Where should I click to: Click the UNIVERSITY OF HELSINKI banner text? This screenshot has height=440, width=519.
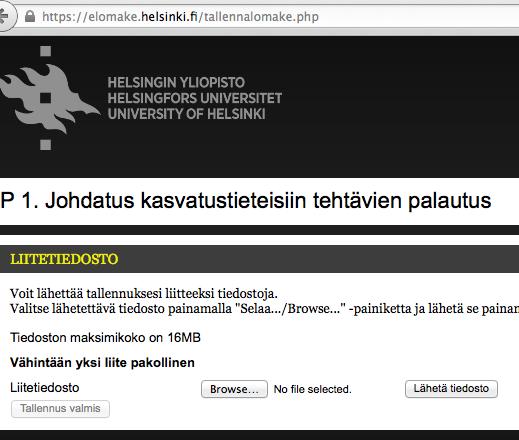click(186, 114)
